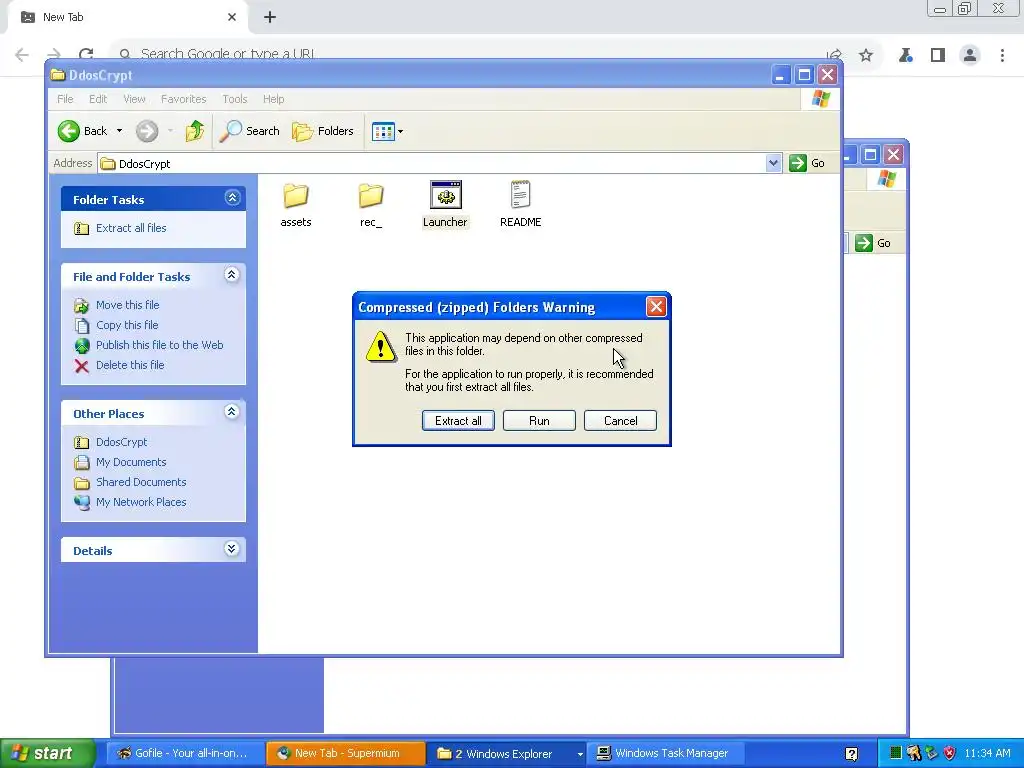The width and height of the screenshot is (1024, 768).
Task: Click the browser labs flask icon
Action: pos(905,56)
